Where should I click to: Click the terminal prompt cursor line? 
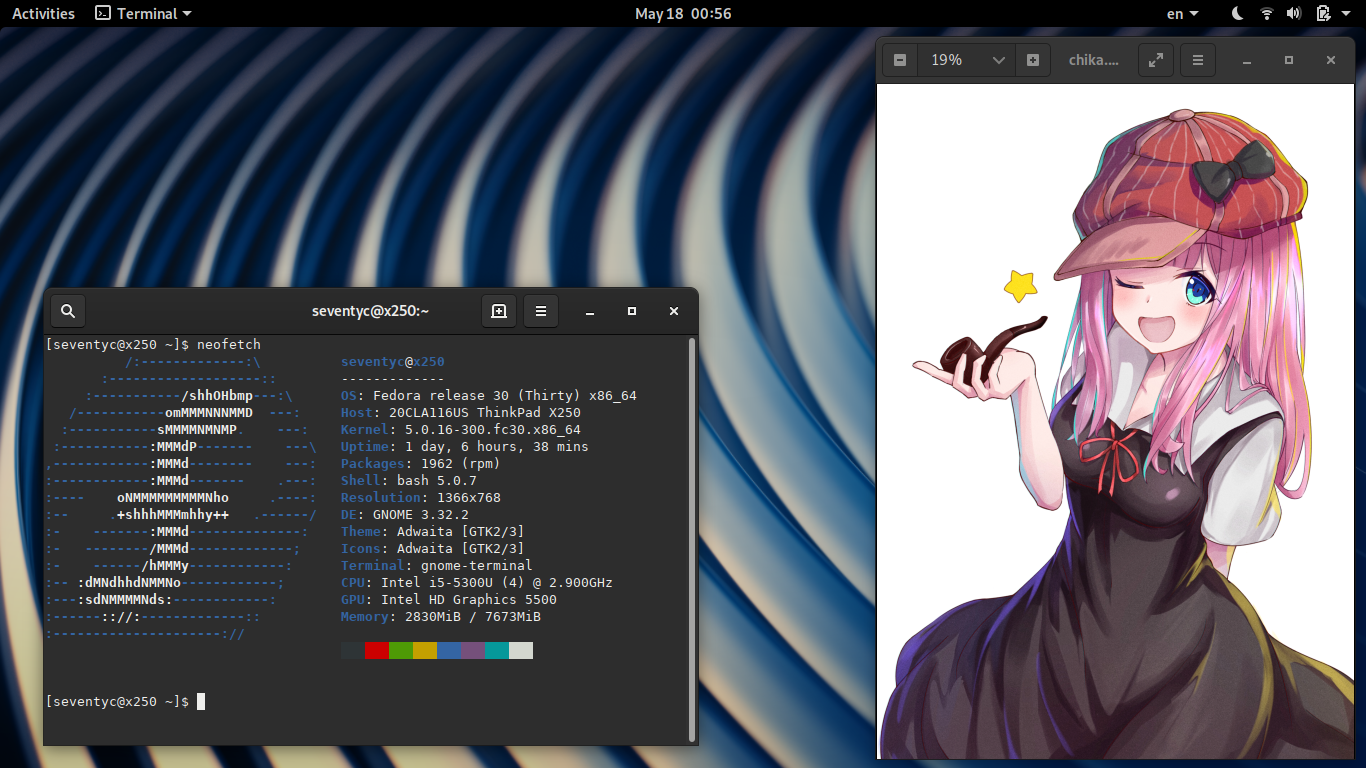coord(125,702)
